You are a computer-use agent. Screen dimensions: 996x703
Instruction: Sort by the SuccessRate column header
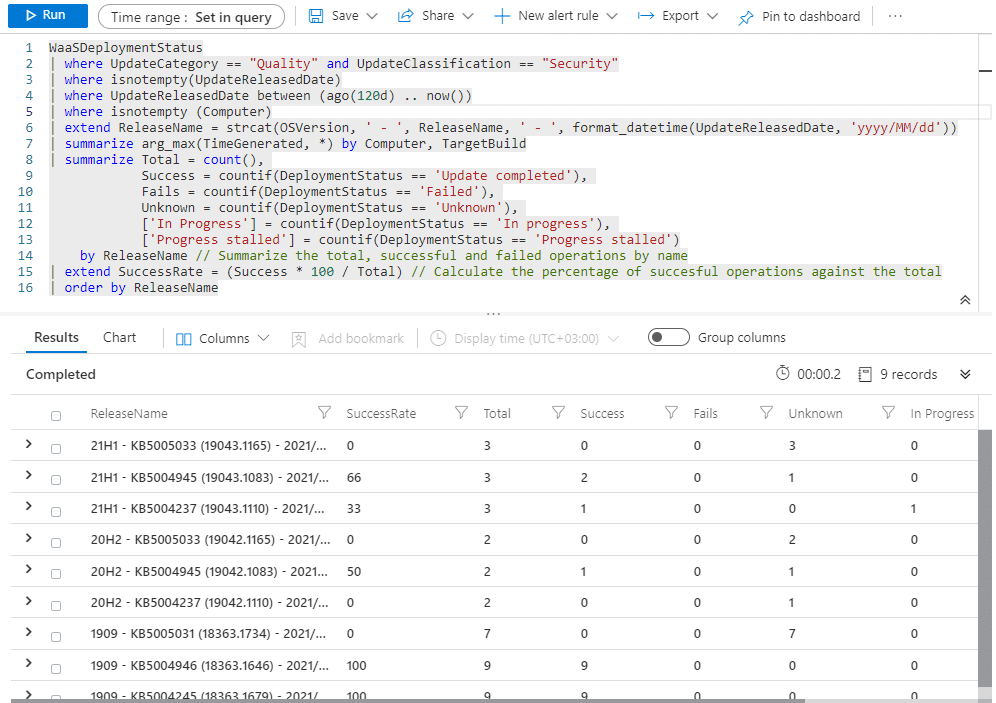pyautogui.click(x=381, y=413)
